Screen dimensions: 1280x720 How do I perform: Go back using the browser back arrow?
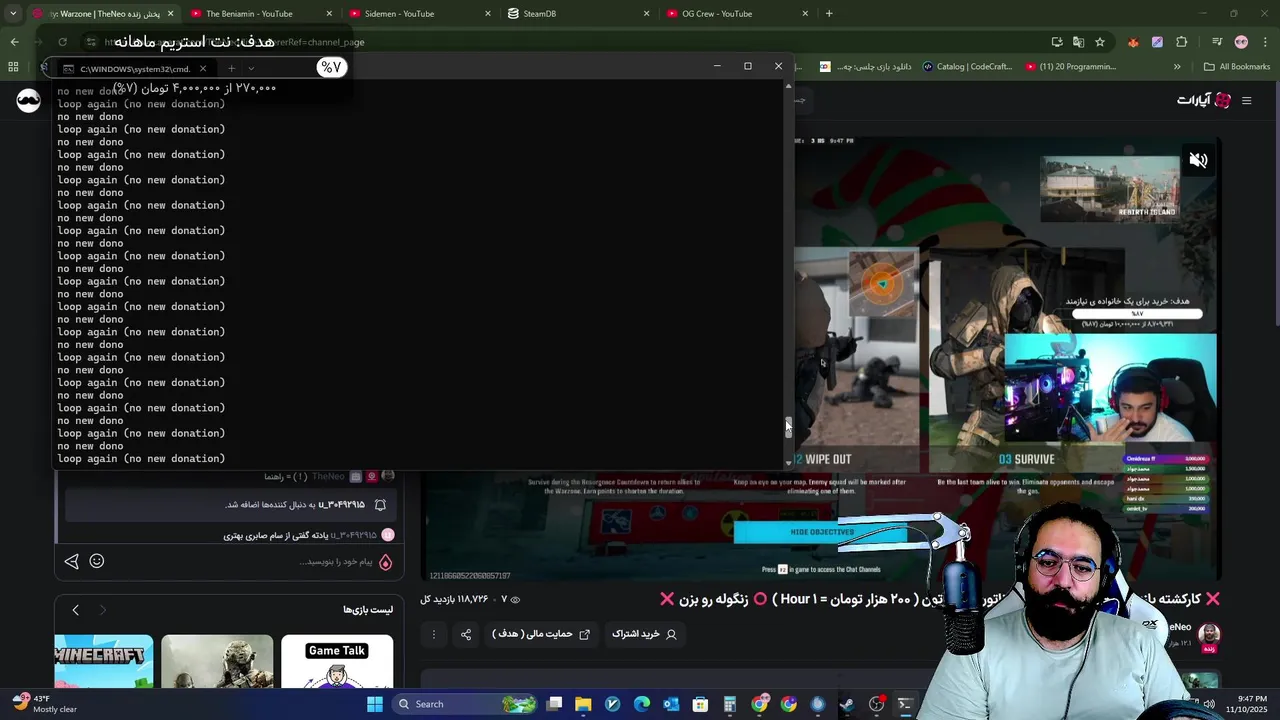[14, 42]
